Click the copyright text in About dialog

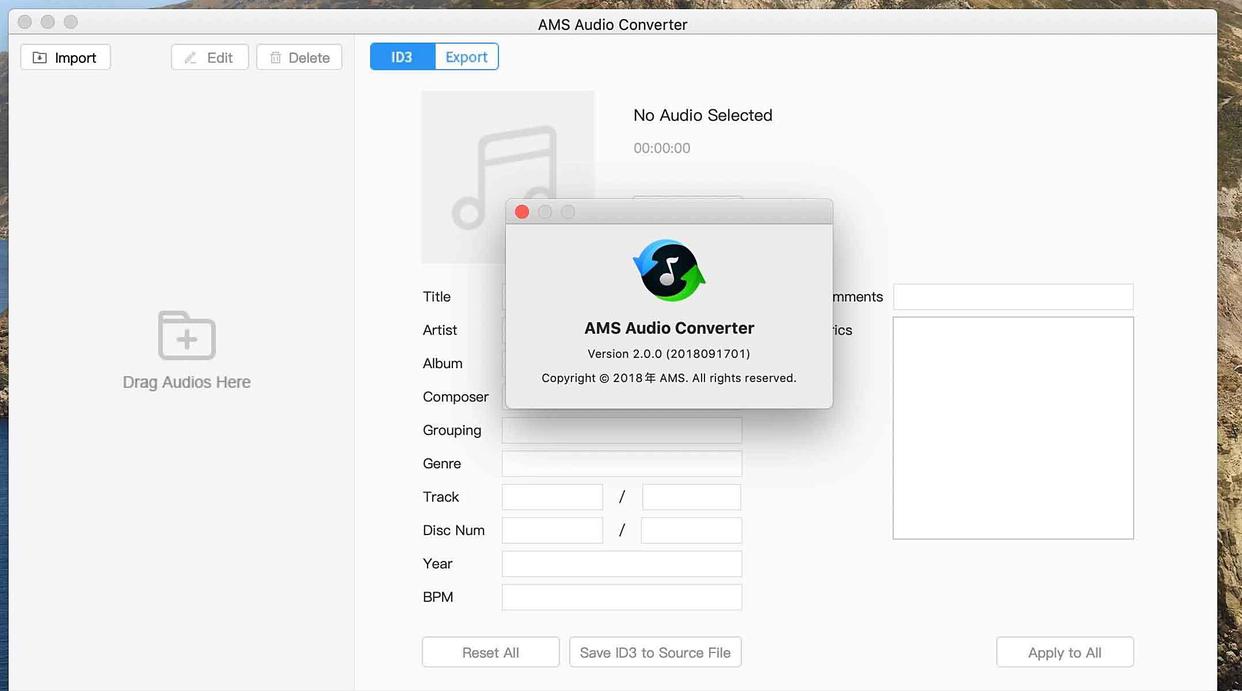(x=669, y=378)
